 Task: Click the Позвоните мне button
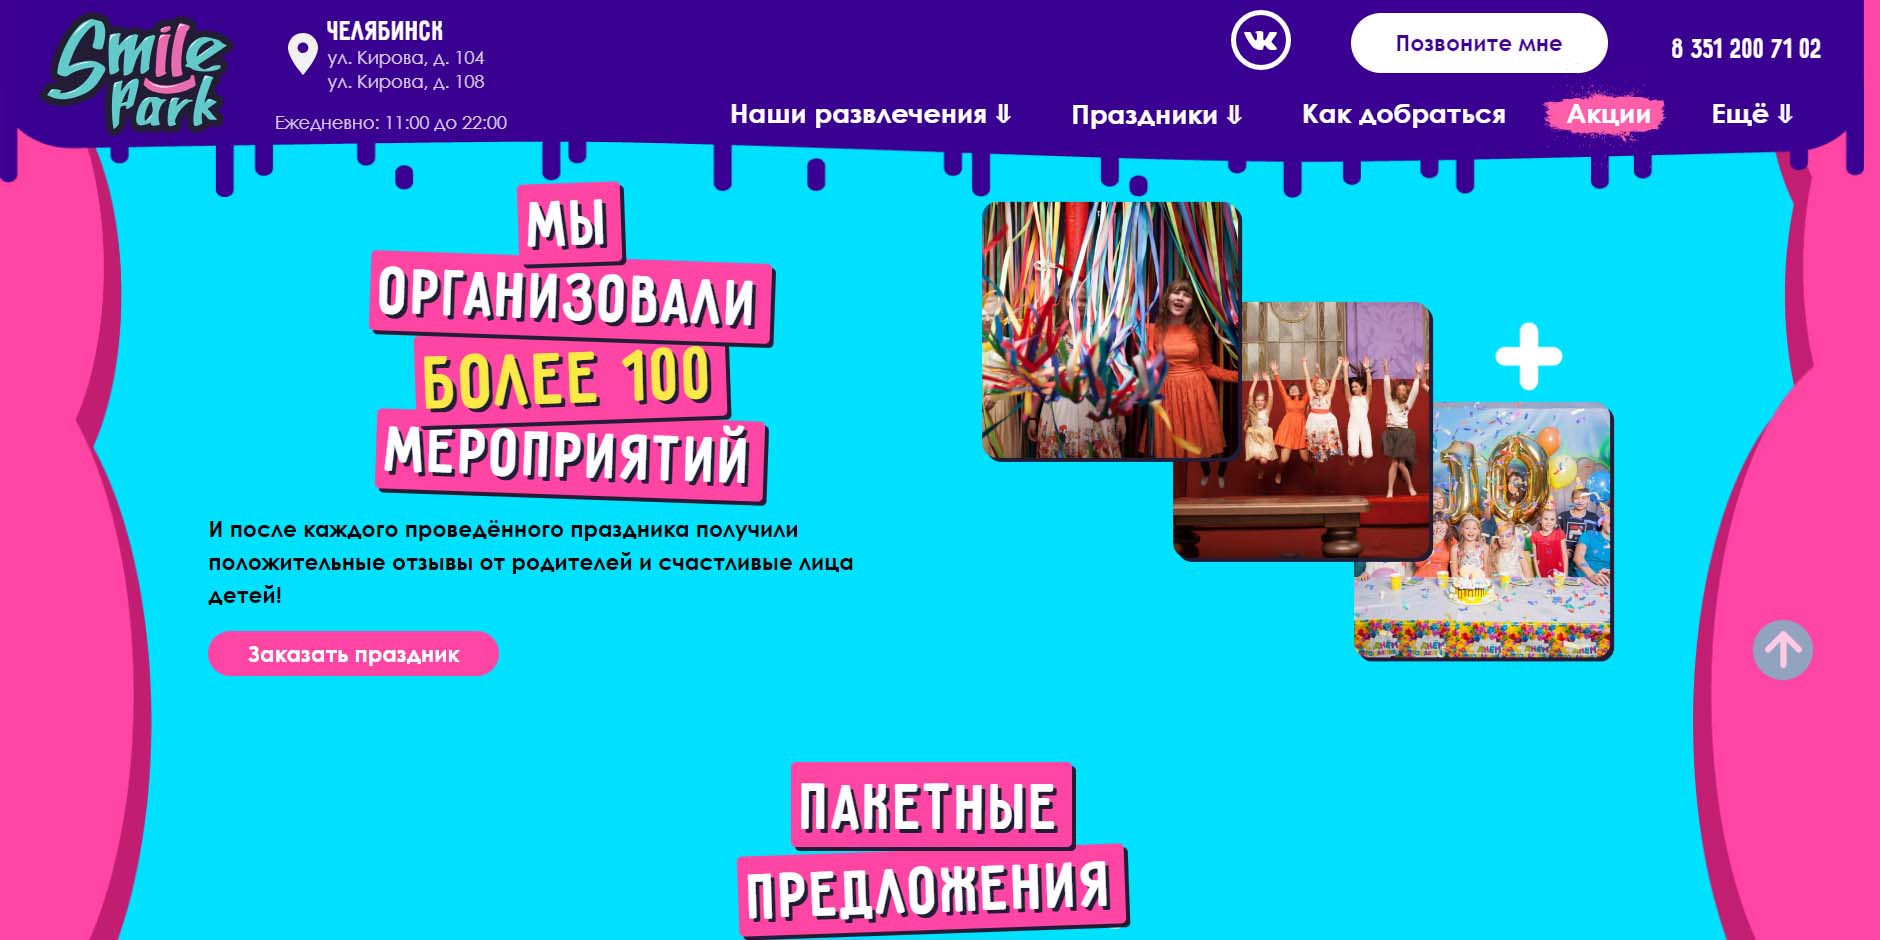click(1478, 43)
